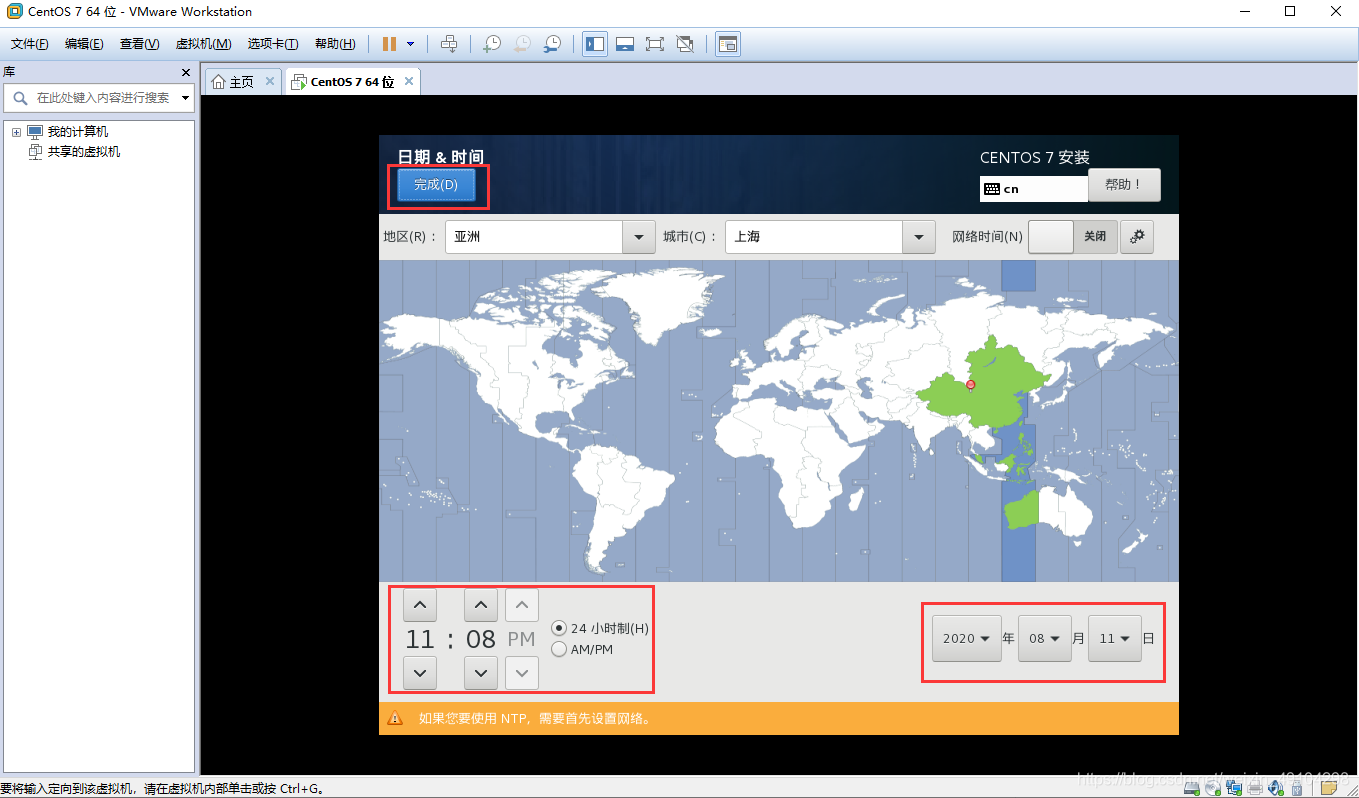Screen dimensions: 1359x798
Task: Open the power options dropdown arrow
Action: coord(410,44)
